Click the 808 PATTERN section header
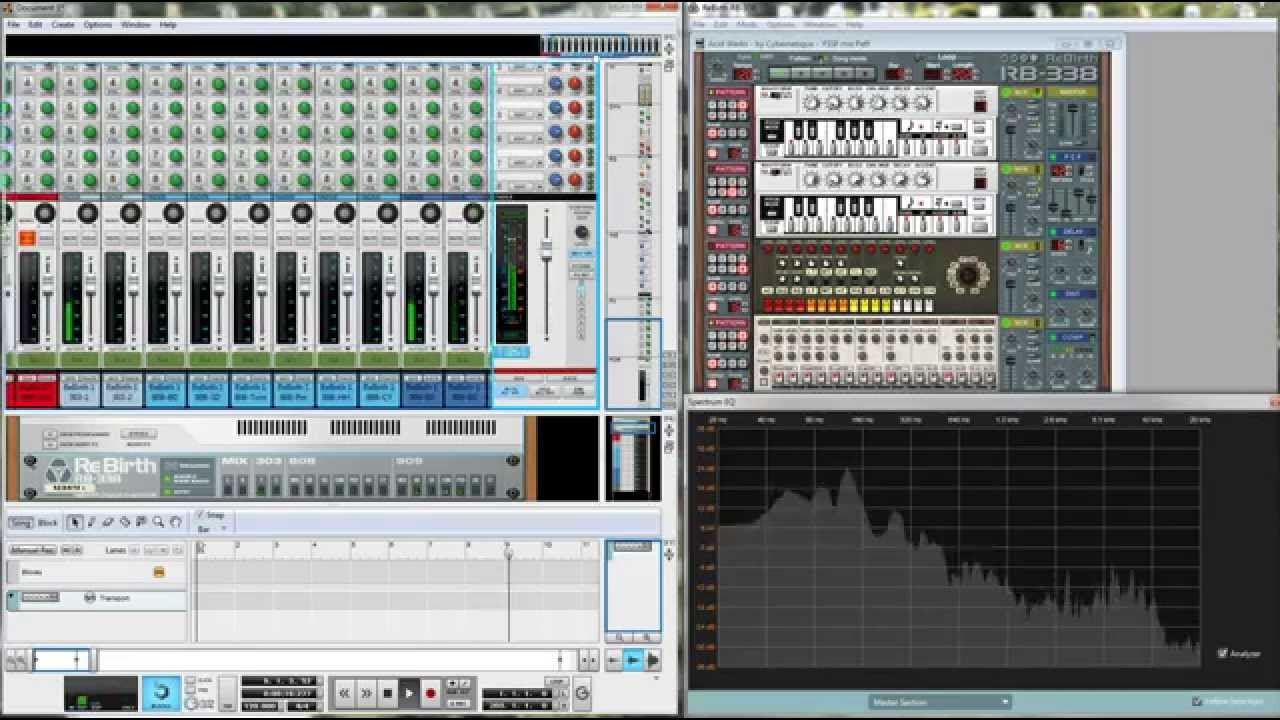The width and height of the screenshot is (1280, 720). point(728,246)
